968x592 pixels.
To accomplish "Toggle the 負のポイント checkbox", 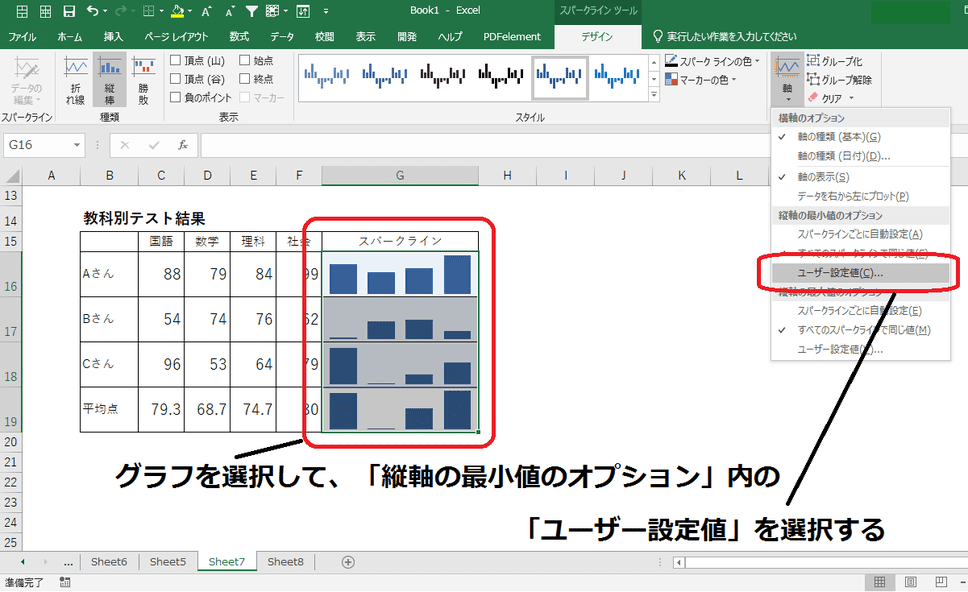I will click(176, 96).
